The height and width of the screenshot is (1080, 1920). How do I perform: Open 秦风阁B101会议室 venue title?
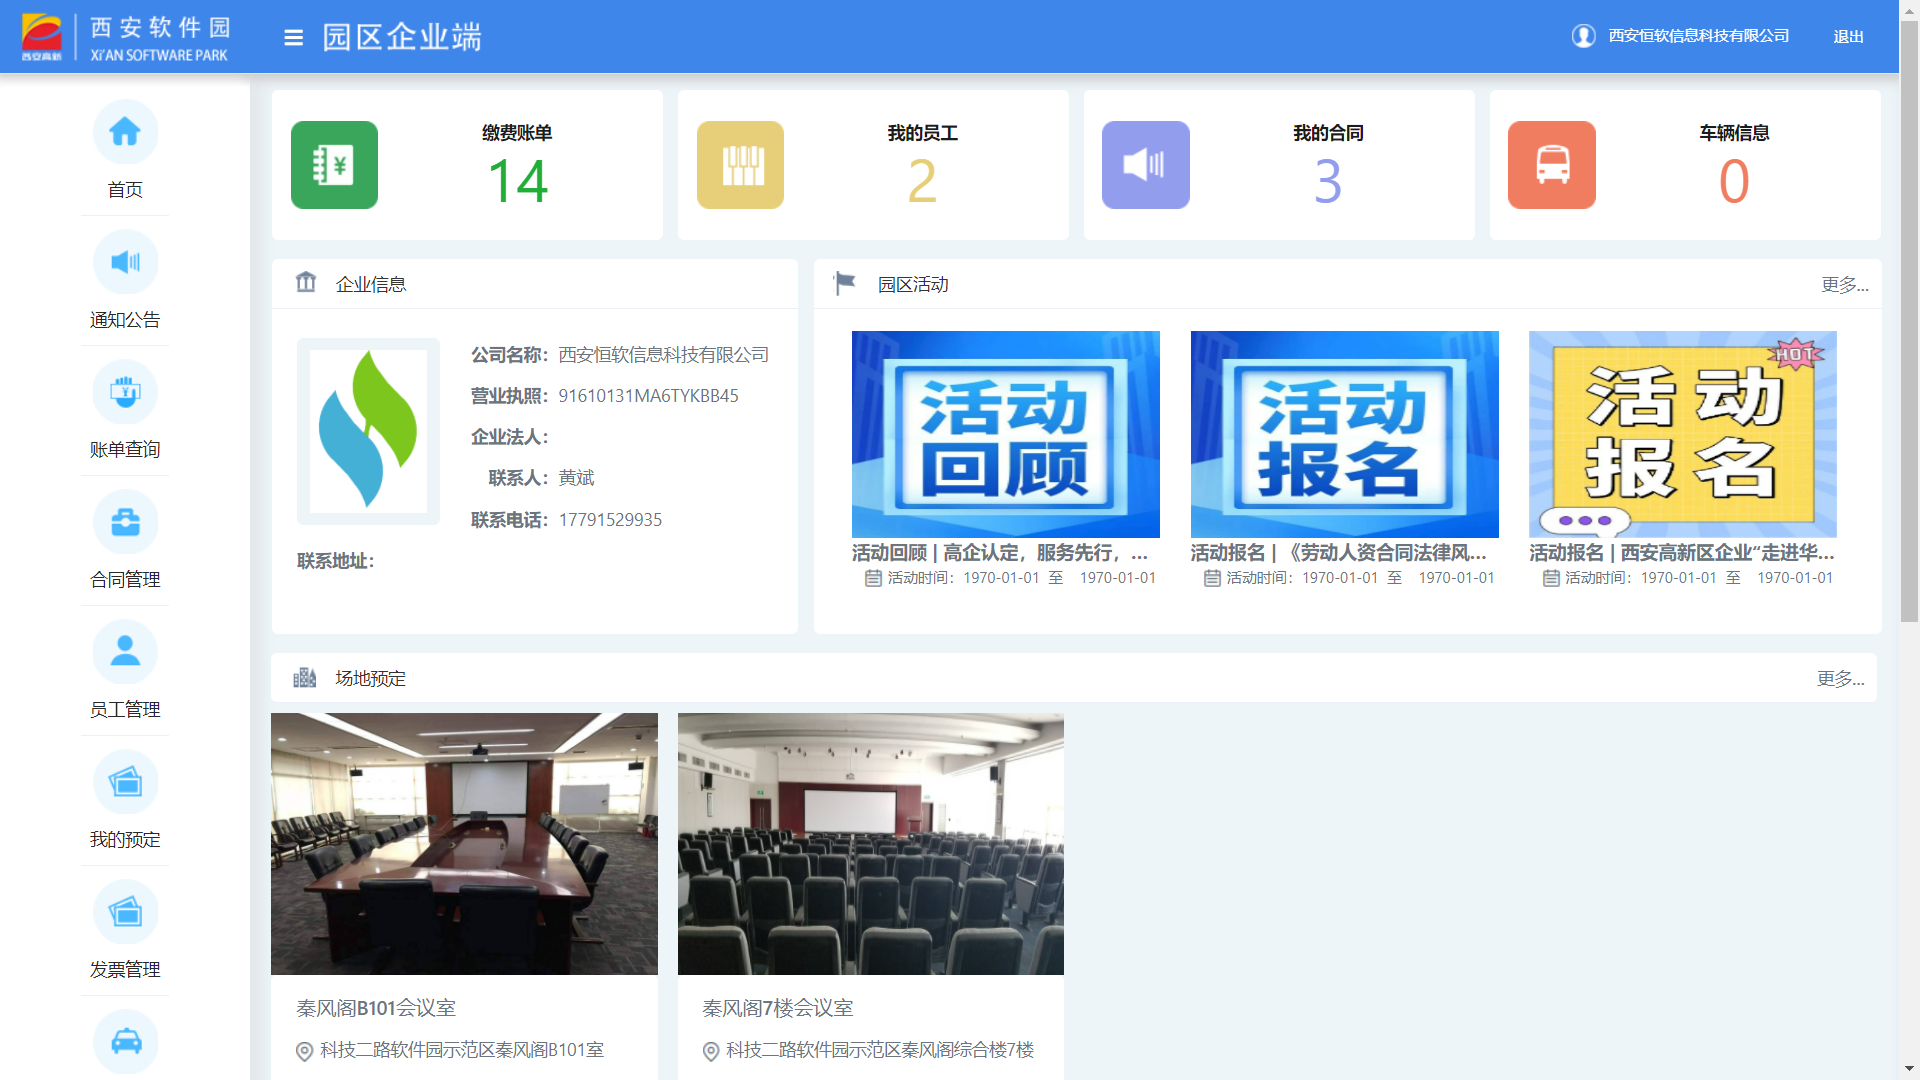pos(376,1008)
